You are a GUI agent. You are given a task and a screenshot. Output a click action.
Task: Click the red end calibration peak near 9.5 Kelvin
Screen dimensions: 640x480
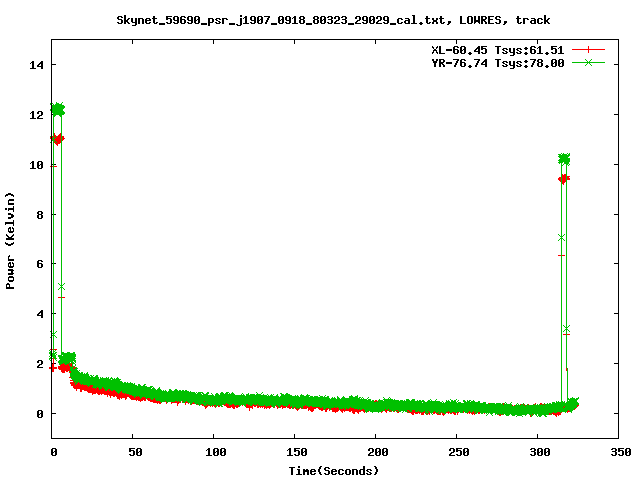pos(564,179)
